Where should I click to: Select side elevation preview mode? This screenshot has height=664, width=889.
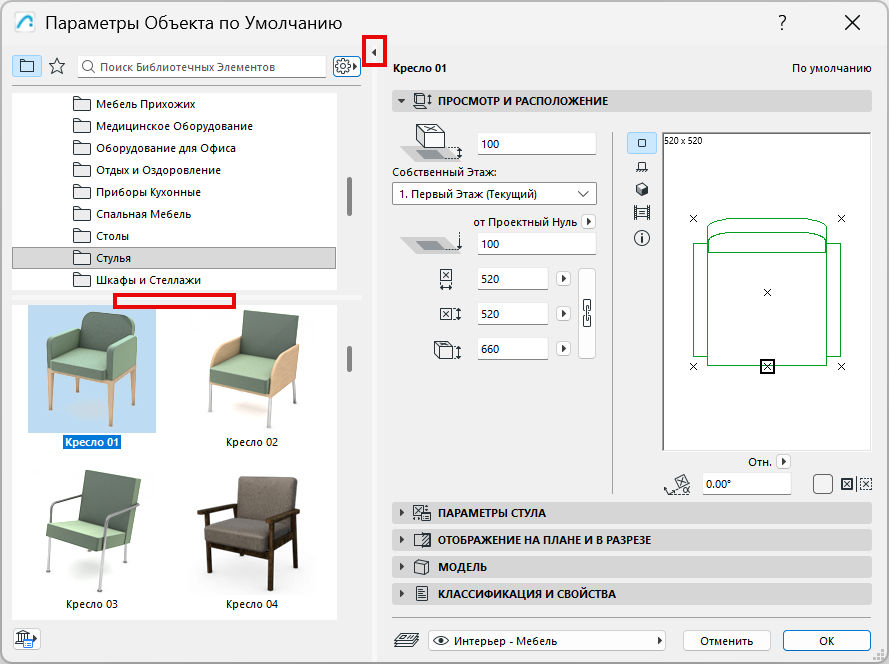click(642, 167)
